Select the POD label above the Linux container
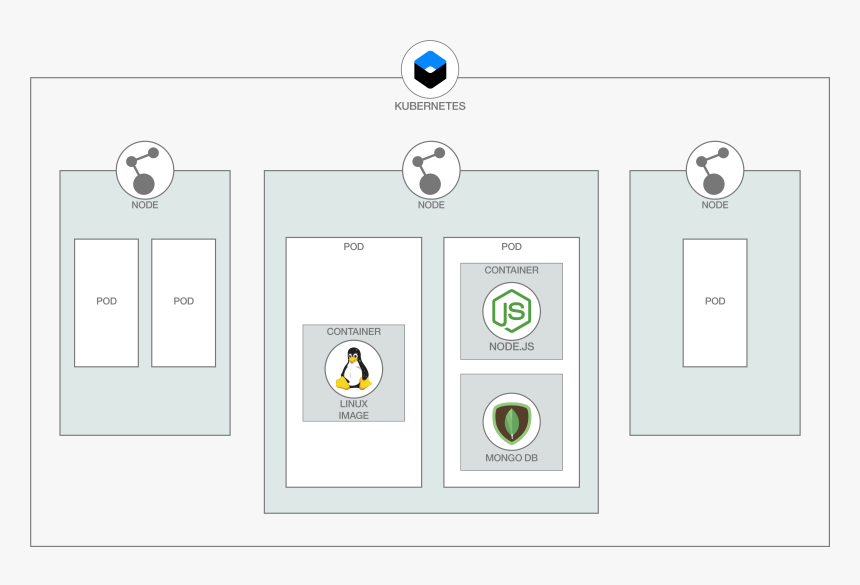The height and width of the screenshot is (585, 860). [354, 247]
